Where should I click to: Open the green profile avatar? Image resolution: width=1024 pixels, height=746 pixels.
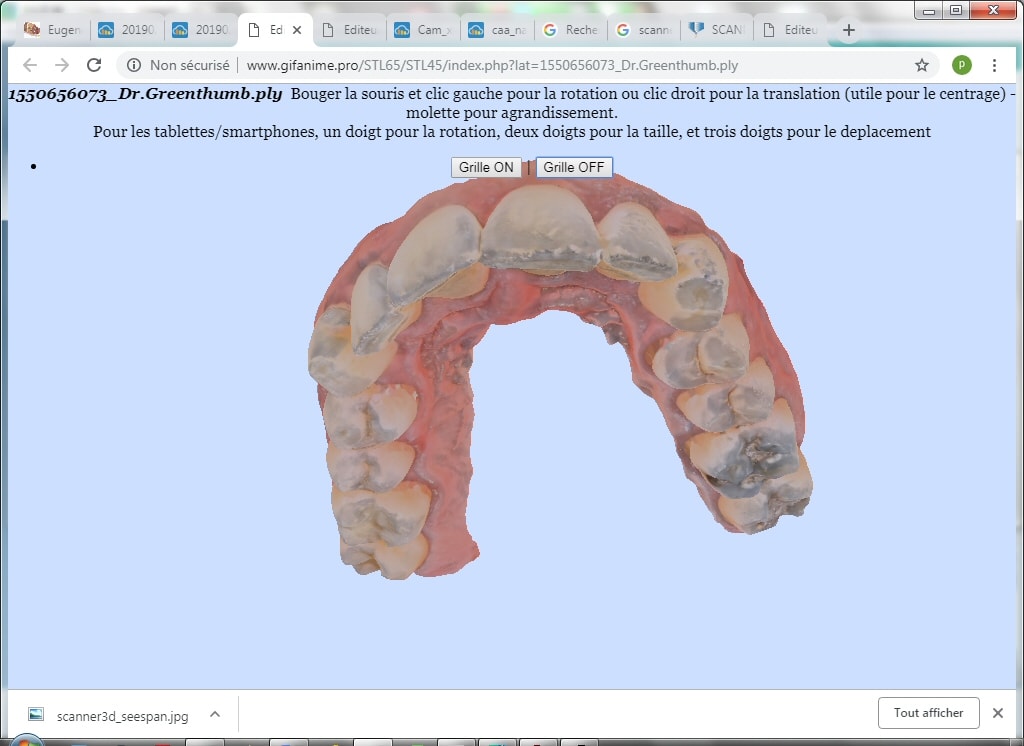[x=961, y=65]
